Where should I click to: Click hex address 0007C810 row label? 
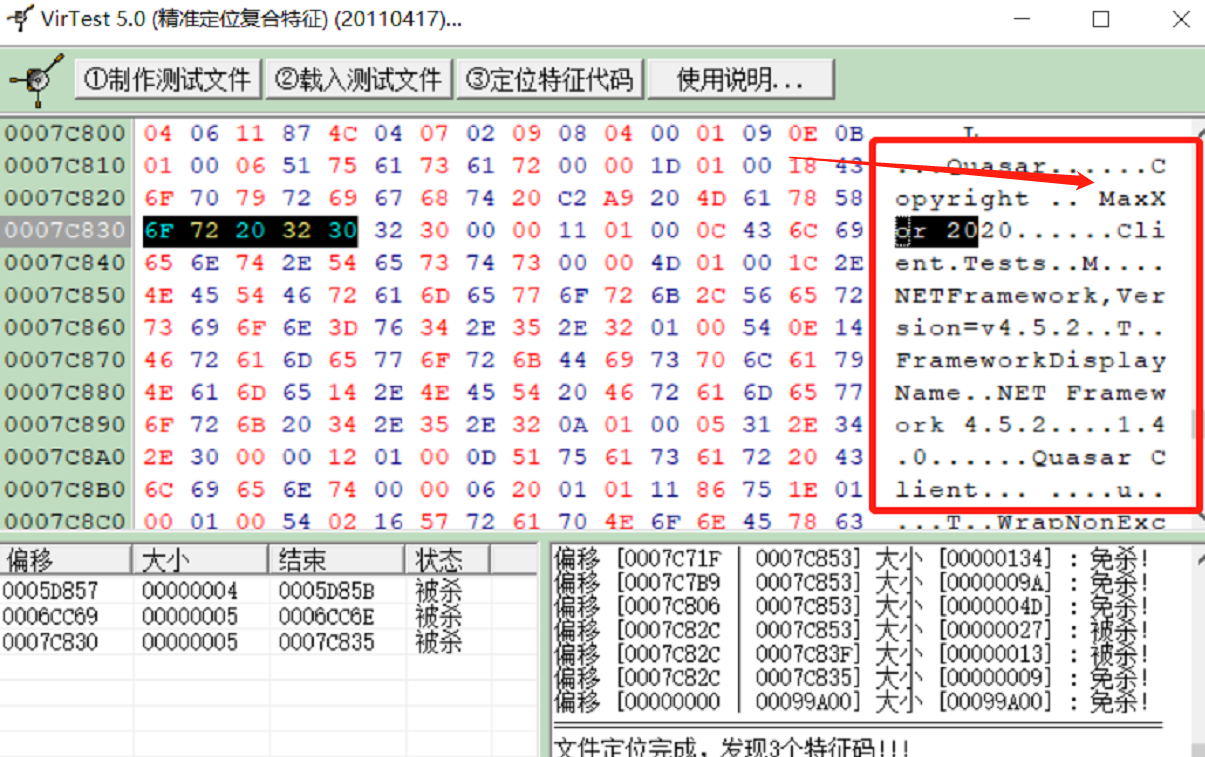pyautogui.click(x=66, y=165)
